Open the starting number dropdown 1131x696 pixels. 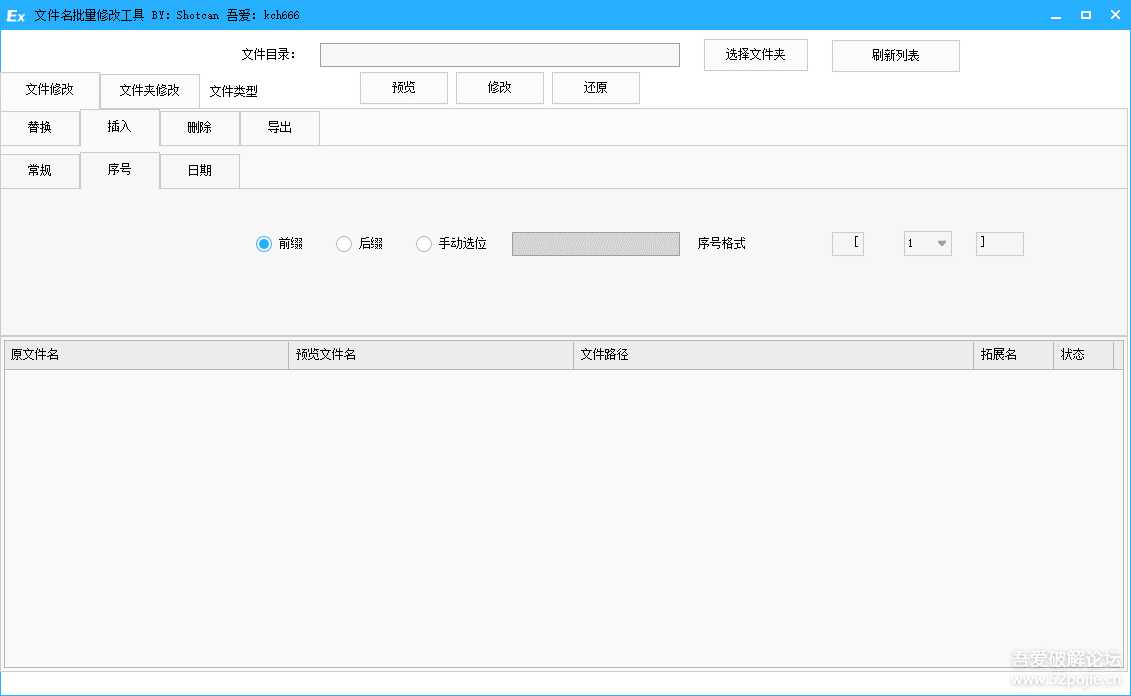click(940, 243)
